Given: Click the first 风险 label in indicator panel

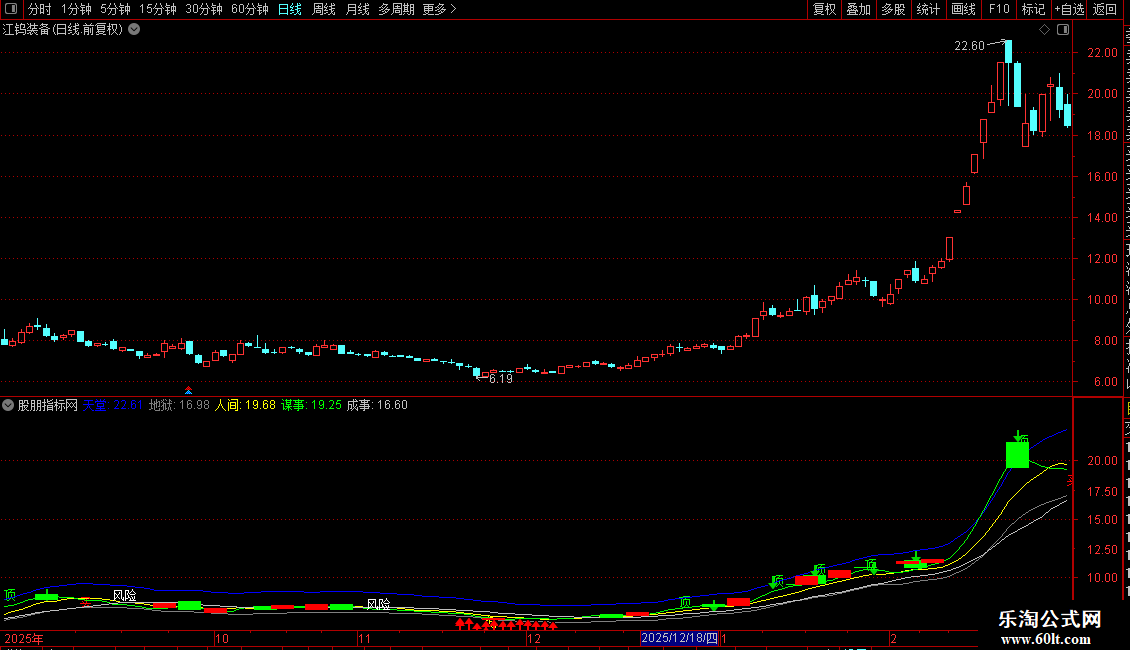Looking at the screenshot, I should tap(125, 595).
